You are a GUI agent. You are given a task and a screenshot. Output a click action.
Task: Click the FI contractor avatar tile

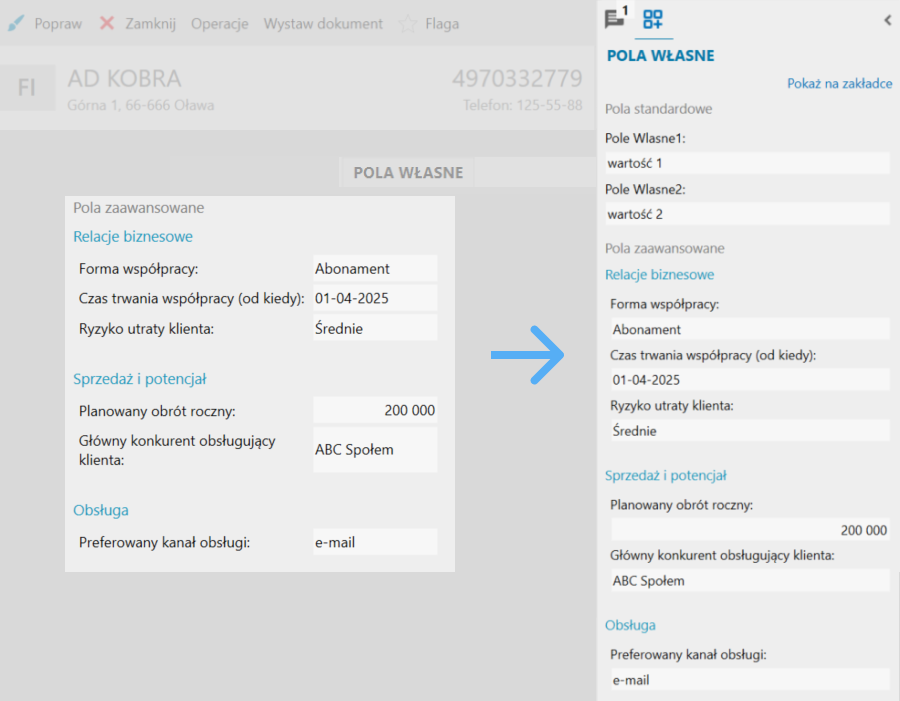click(x=27, y=88)
